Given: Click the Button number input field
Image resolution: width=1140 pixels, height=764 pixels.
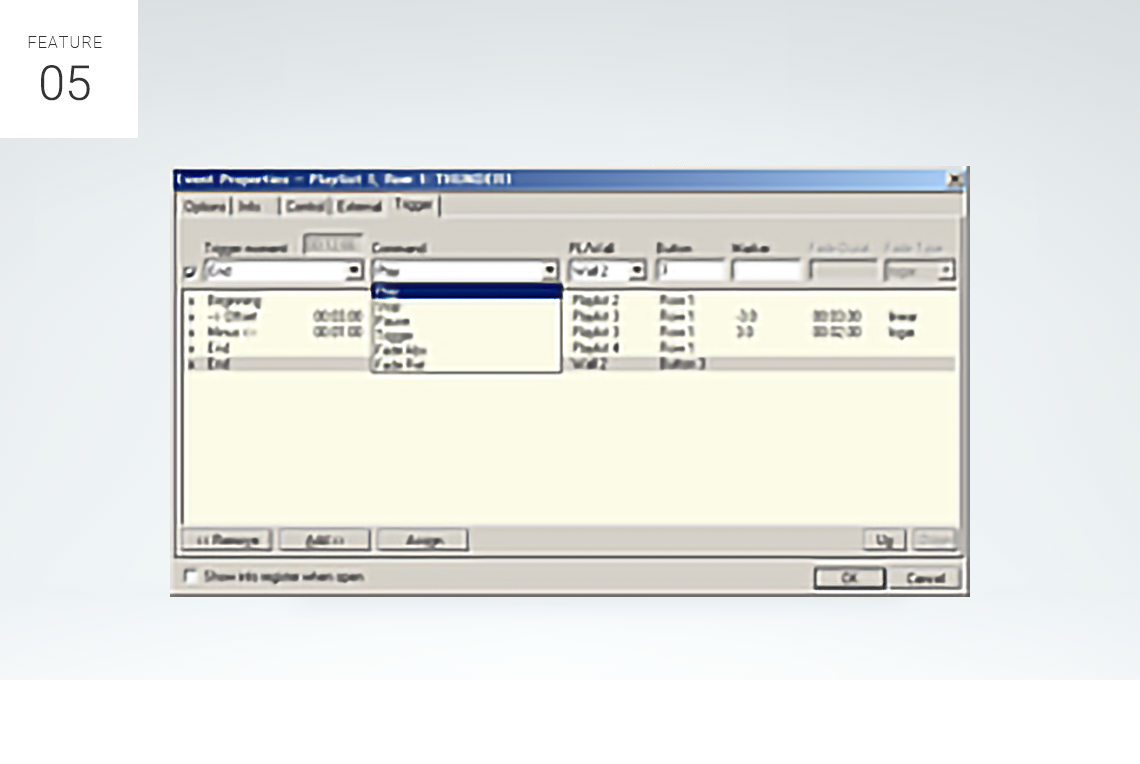Looking at the screenshot, I should [690, 271].
